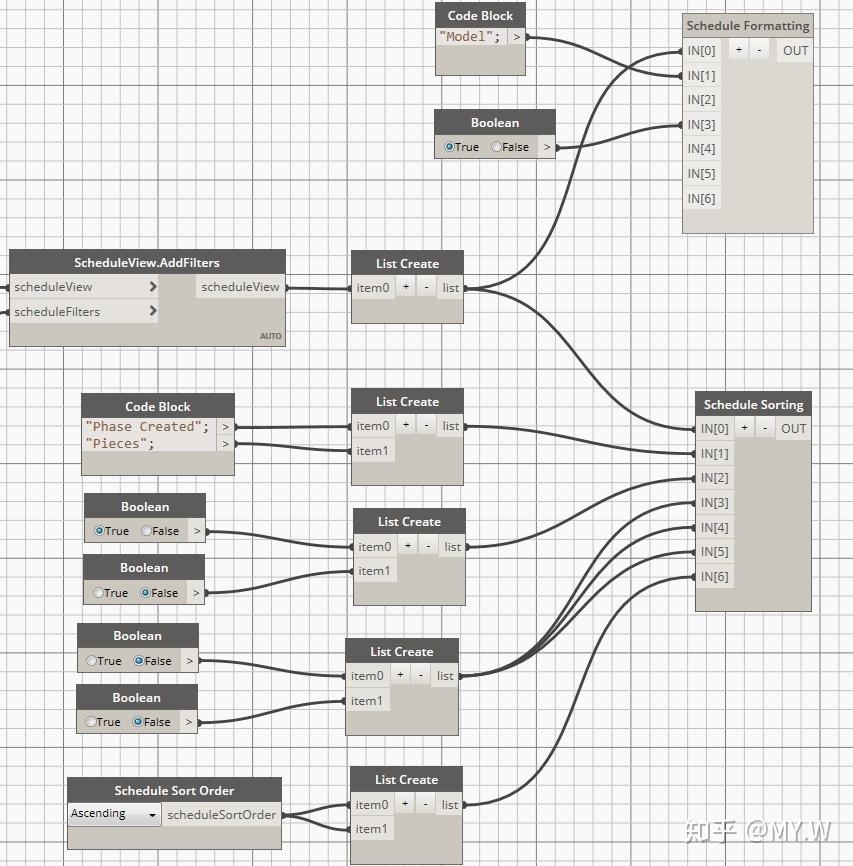This screenshot has width=853, height=866.
Task: Click plus on List Create after ScheduleView.AddFilters
Action: coord(406,287)
